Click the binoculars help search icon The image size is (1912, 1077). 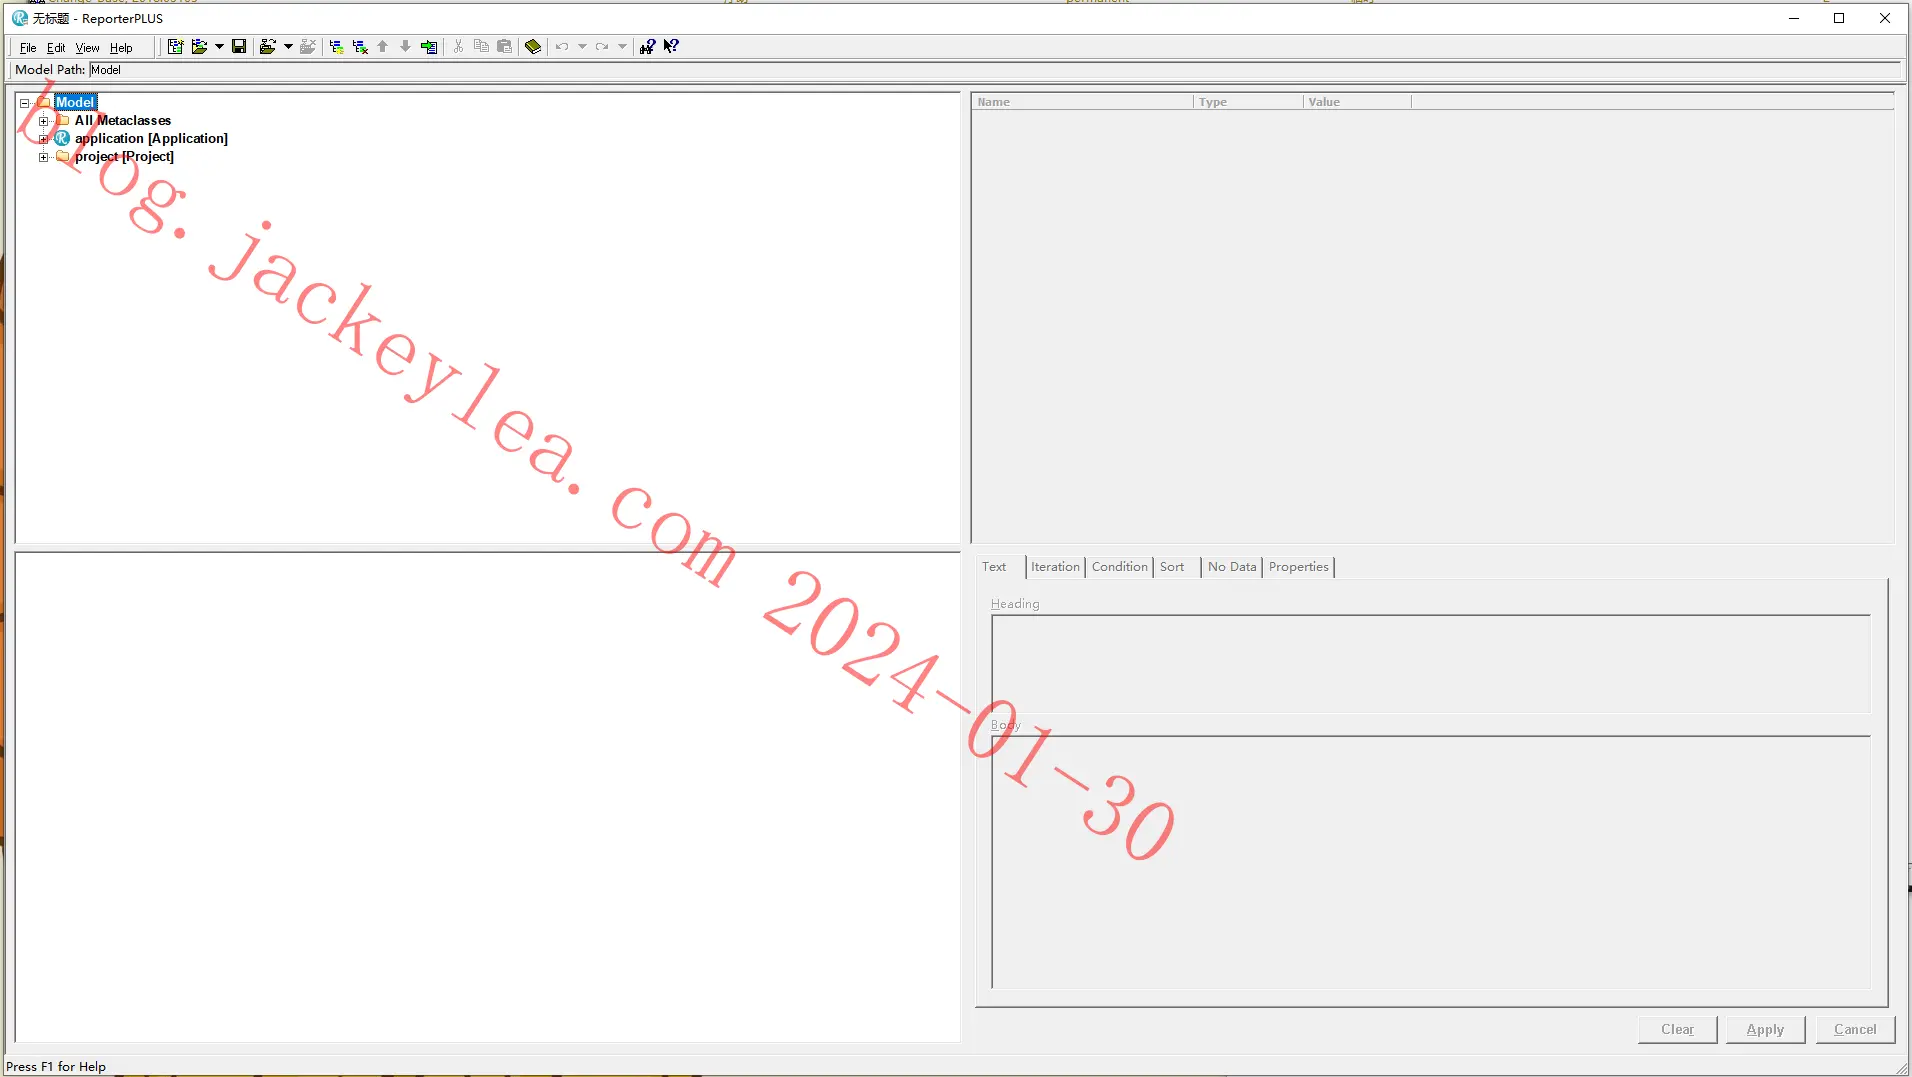[x=647, y=47]
